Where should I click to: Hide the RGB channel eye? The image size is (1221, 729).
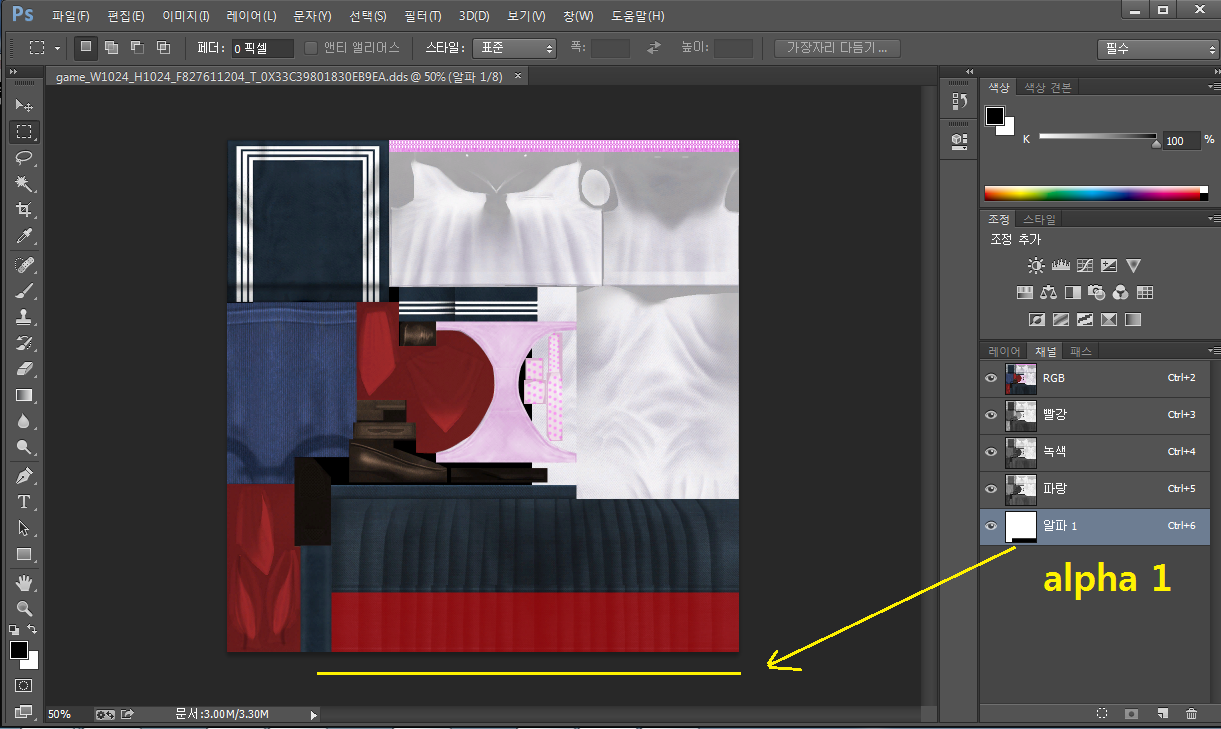[x=991, y=378]
